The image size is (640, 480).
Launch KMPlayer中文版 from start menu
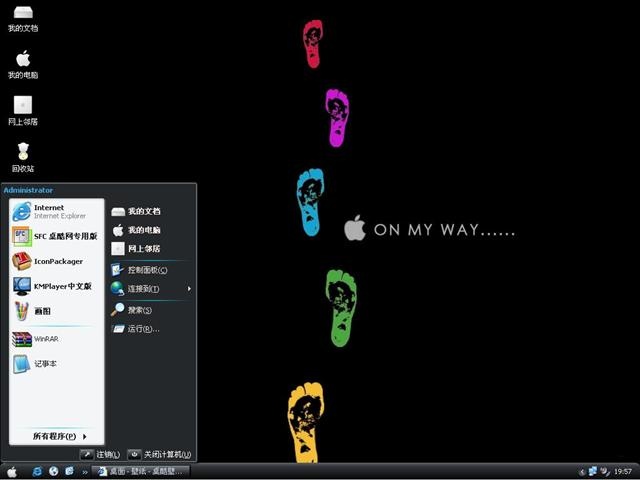tap(56, 286)
